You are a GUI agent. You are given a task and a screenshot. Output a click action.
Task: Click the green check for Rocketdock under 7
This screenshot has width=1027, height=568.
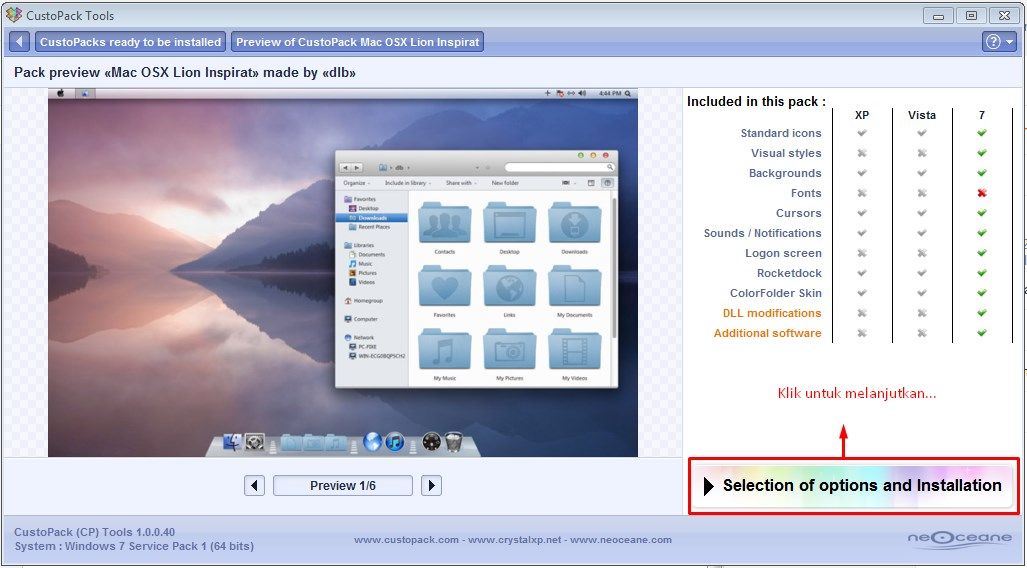coord(982,273)
